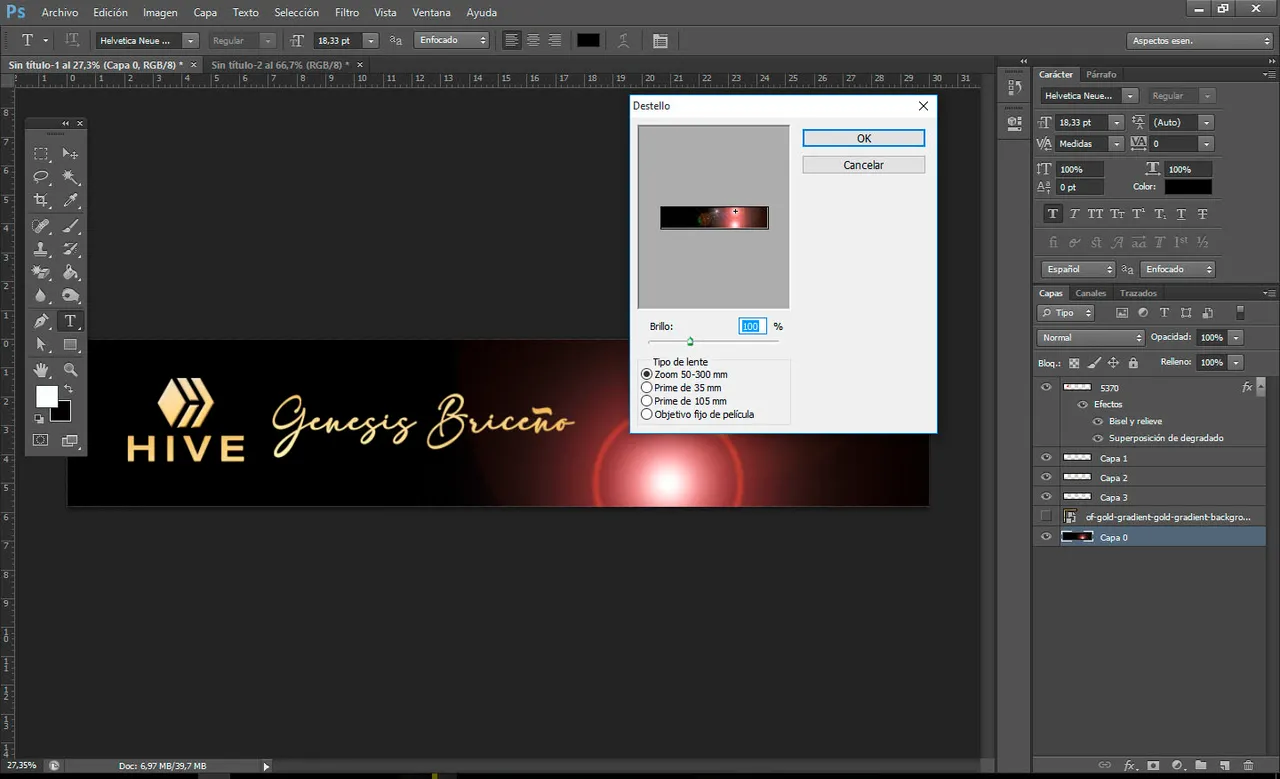This screenshot has height=779, width=1280.
Task: Select the Healing Brush tool
Action: [41, 226]
